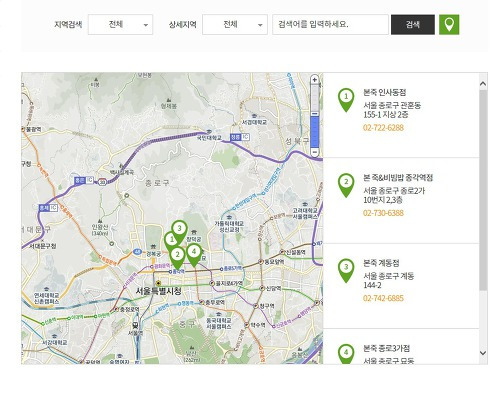Screen dimensions: 500x393
Task: Click 가톨릭대학교 성신교정 label on map
Action: 229,226
